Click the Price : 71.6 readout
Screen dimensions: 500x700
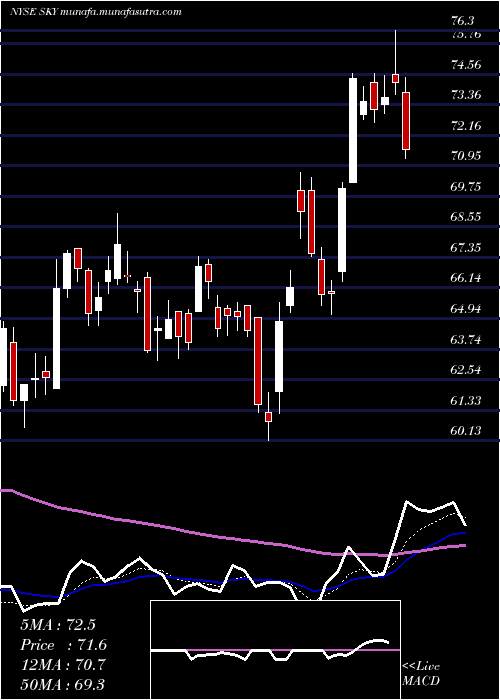pos(64,645)
